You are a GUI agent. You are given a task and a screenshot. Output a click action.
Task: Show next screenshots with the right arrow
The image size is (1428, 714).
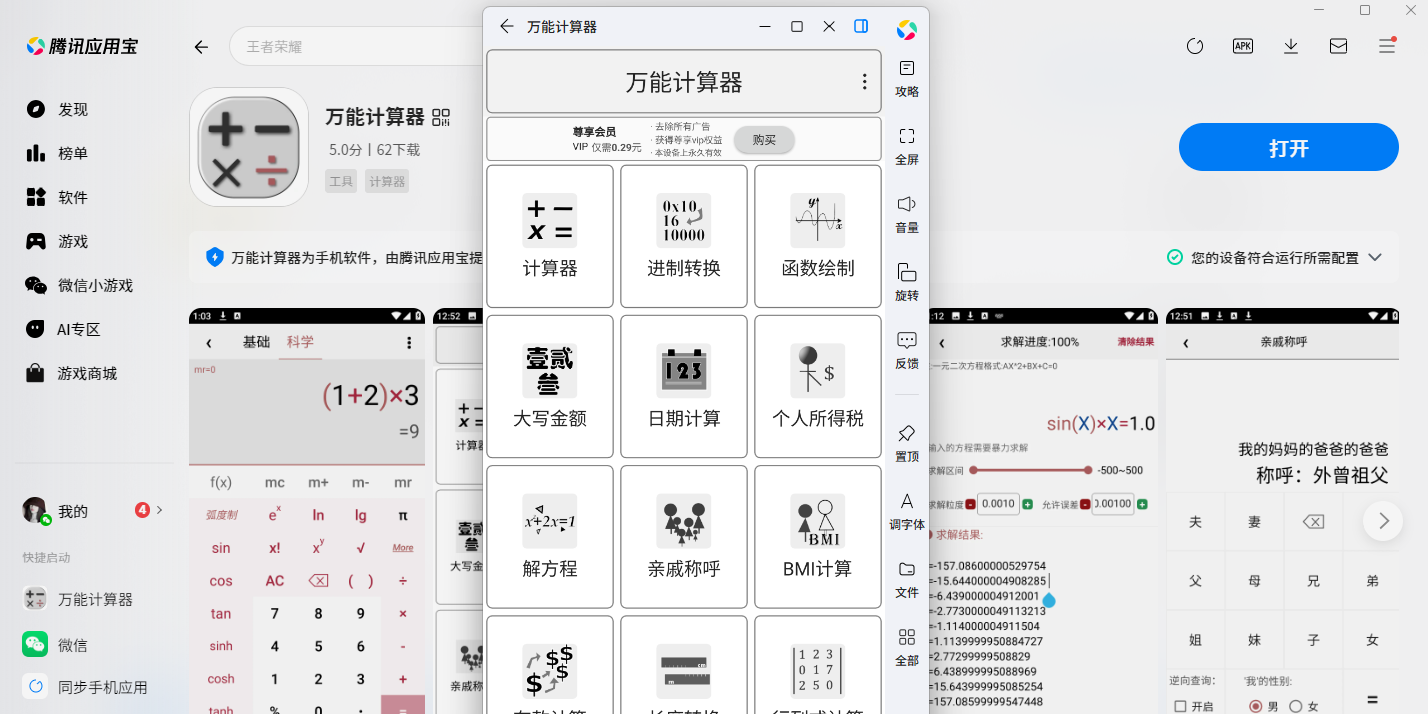click(x=1383, y=520)
